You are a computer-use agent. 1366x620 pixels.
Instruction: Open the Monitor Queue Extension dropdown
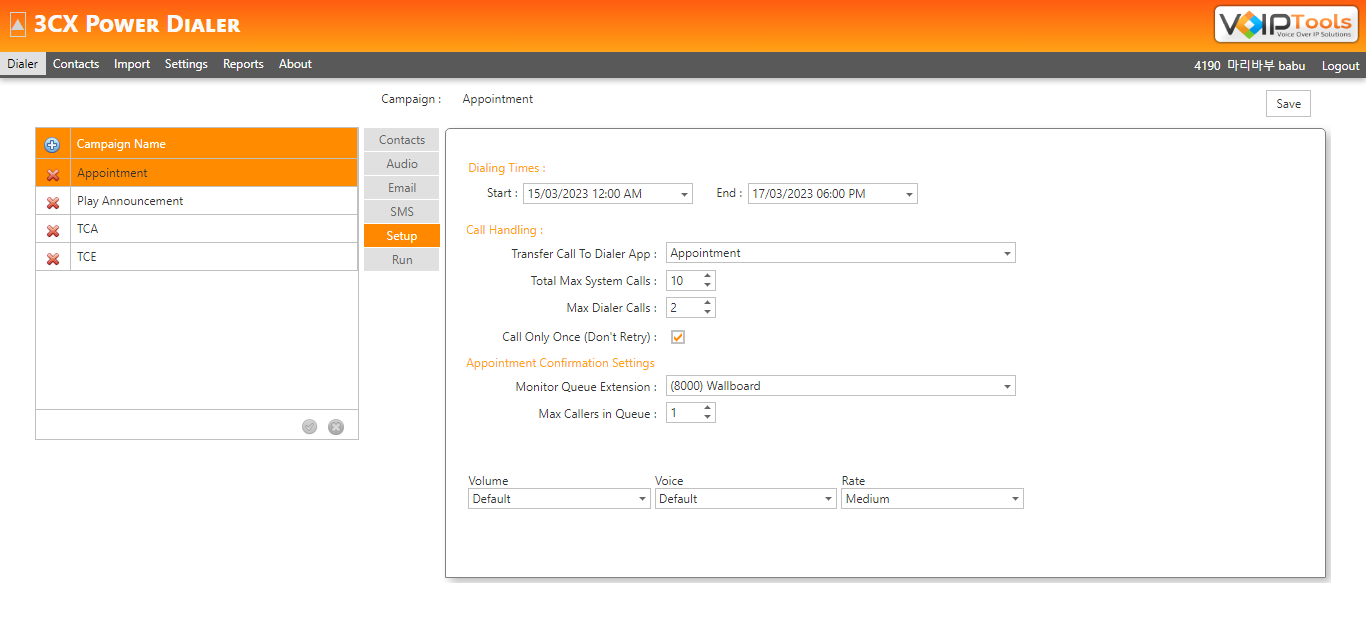[x=1007, y=385]
